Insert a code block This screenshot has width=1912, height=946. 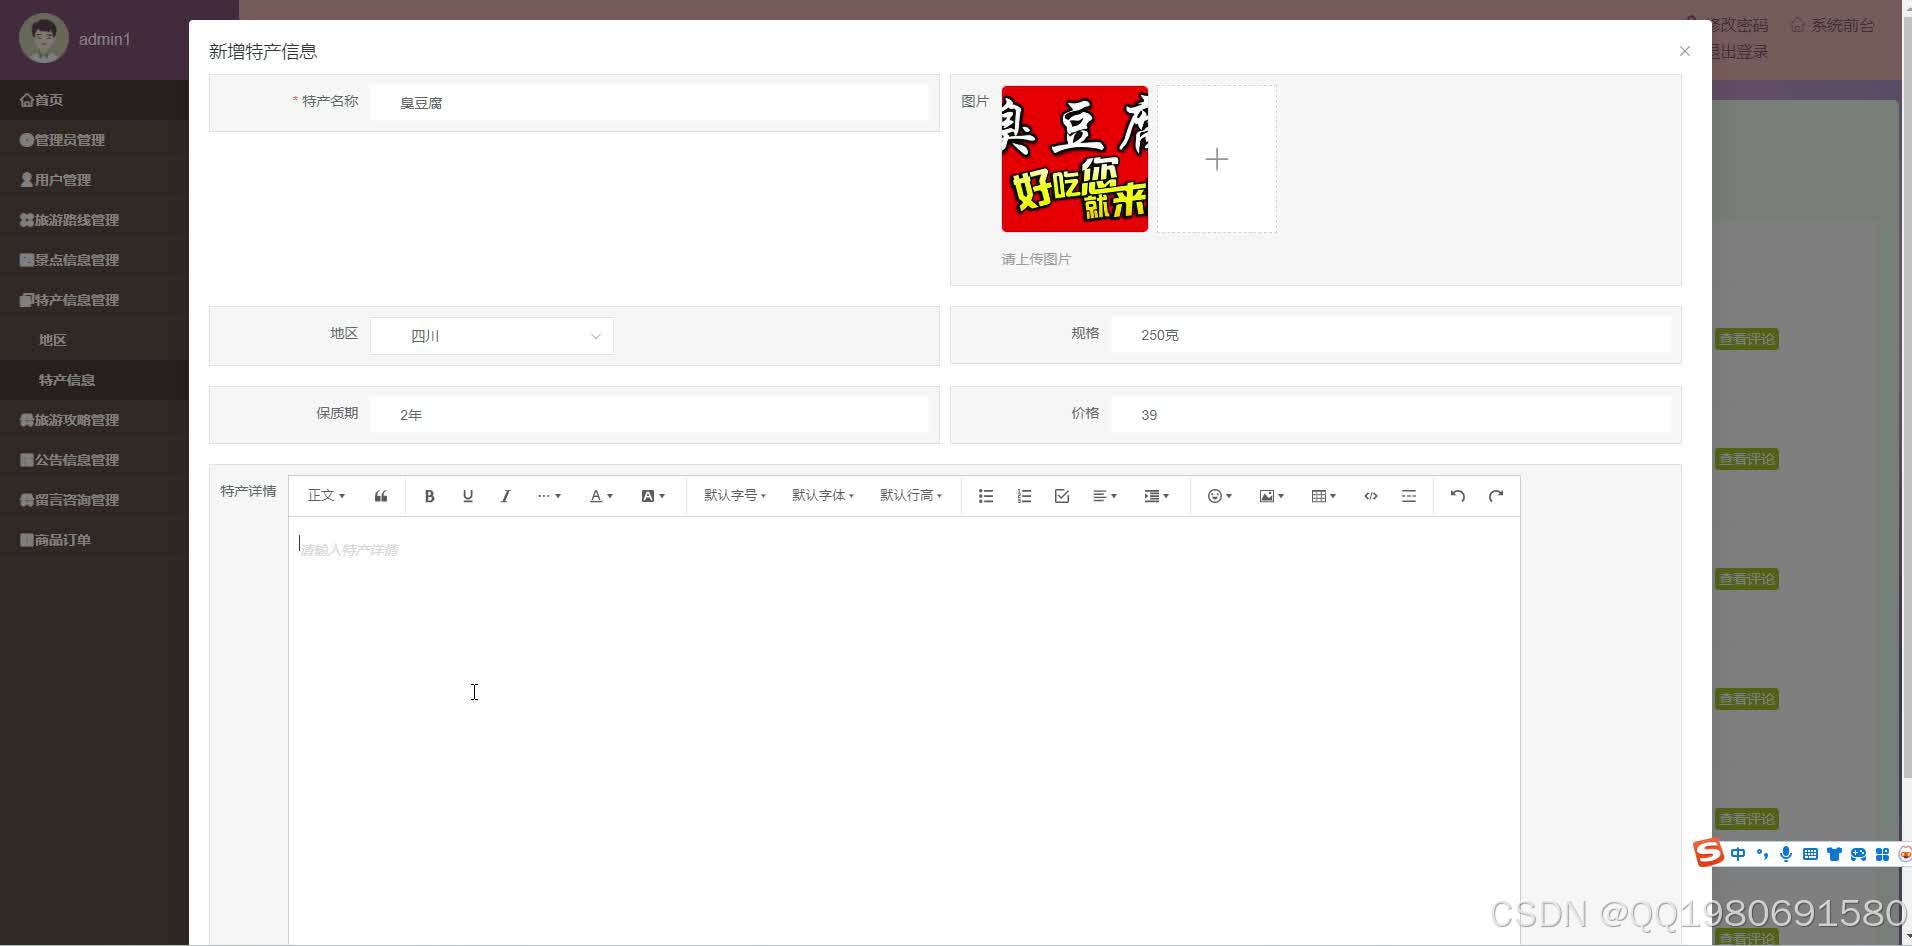click(x=1371, y=496)
